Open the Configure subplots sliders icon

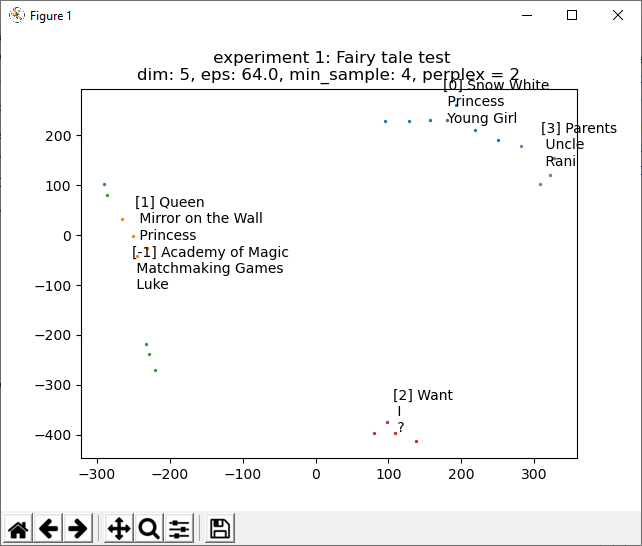click(179, 529)
